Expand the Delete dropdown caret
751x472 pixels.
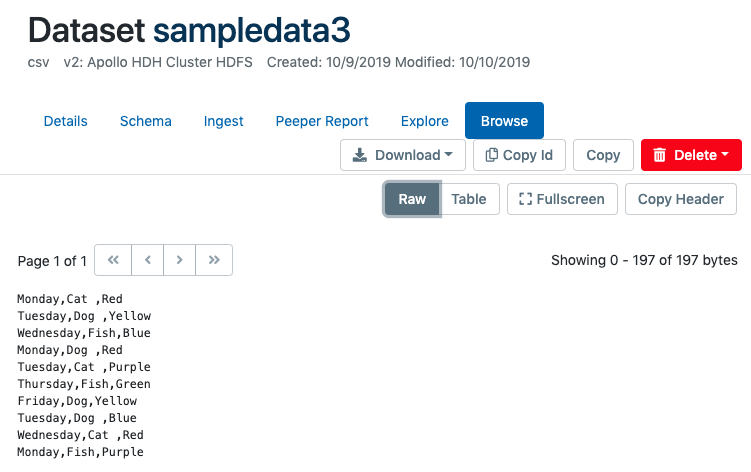pos(724,155)
